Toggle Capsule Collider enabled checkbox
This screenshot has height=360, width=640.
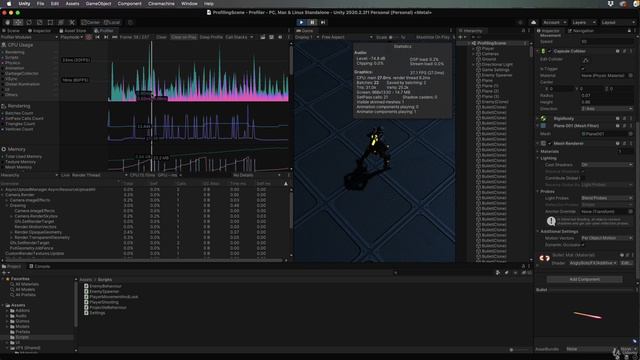click(x=550, y=51)
